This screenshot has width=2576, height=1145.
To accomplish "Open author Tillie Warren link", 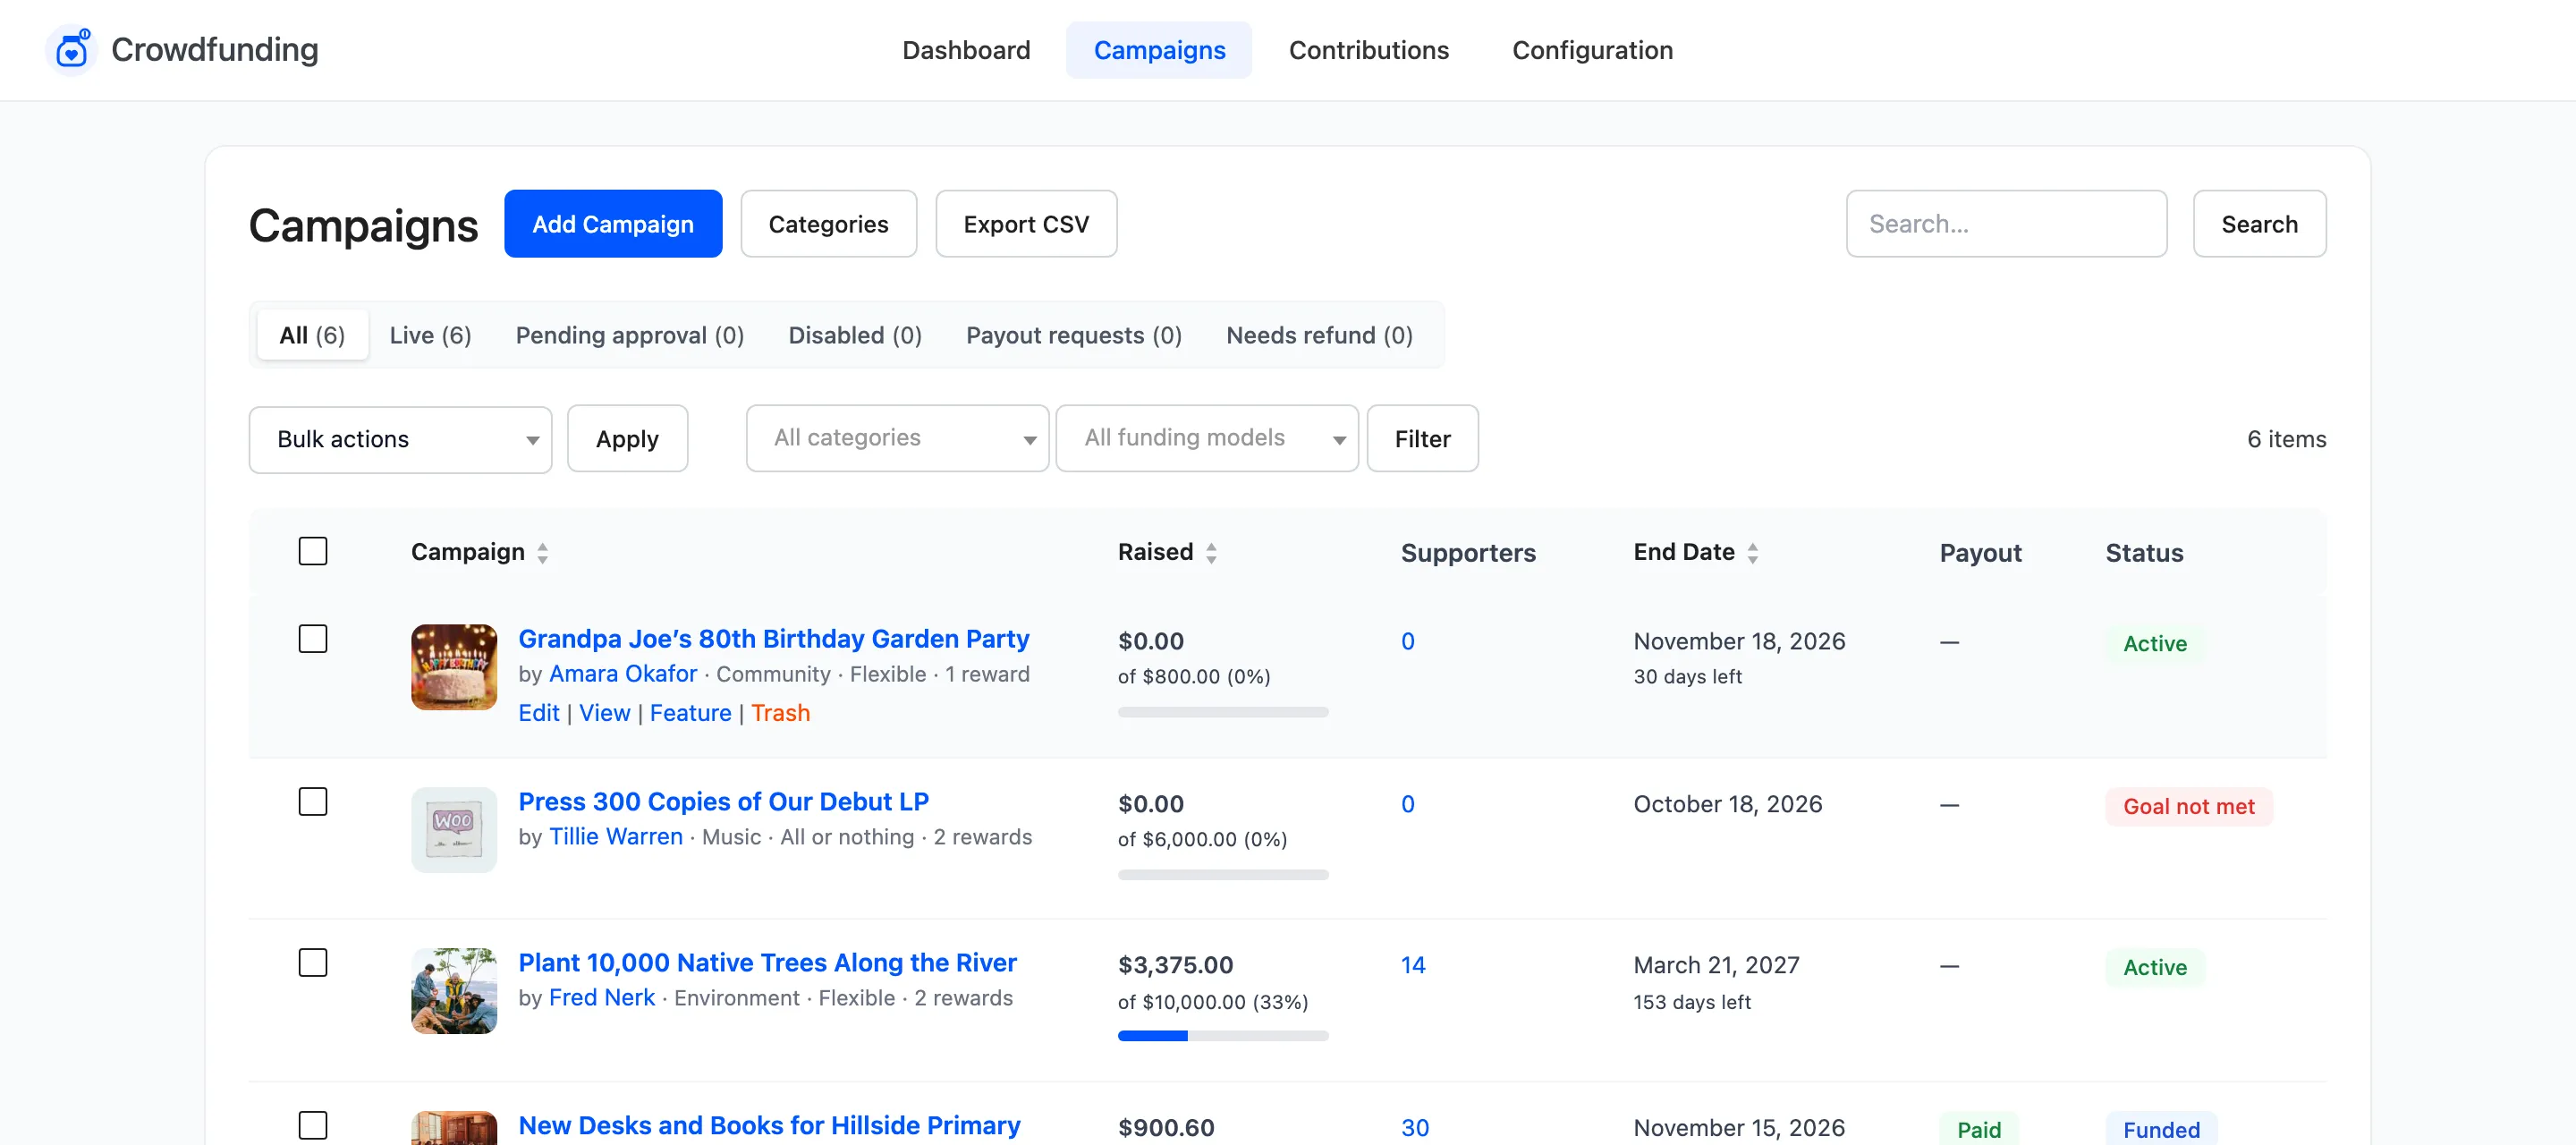I will [616, 837].
